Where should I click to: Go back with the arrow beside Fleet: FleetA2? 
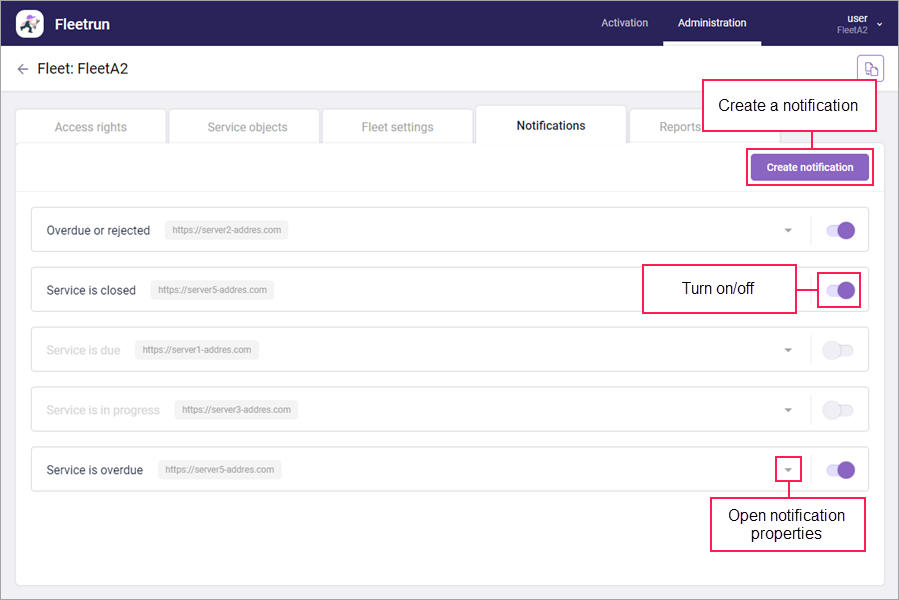22,69
